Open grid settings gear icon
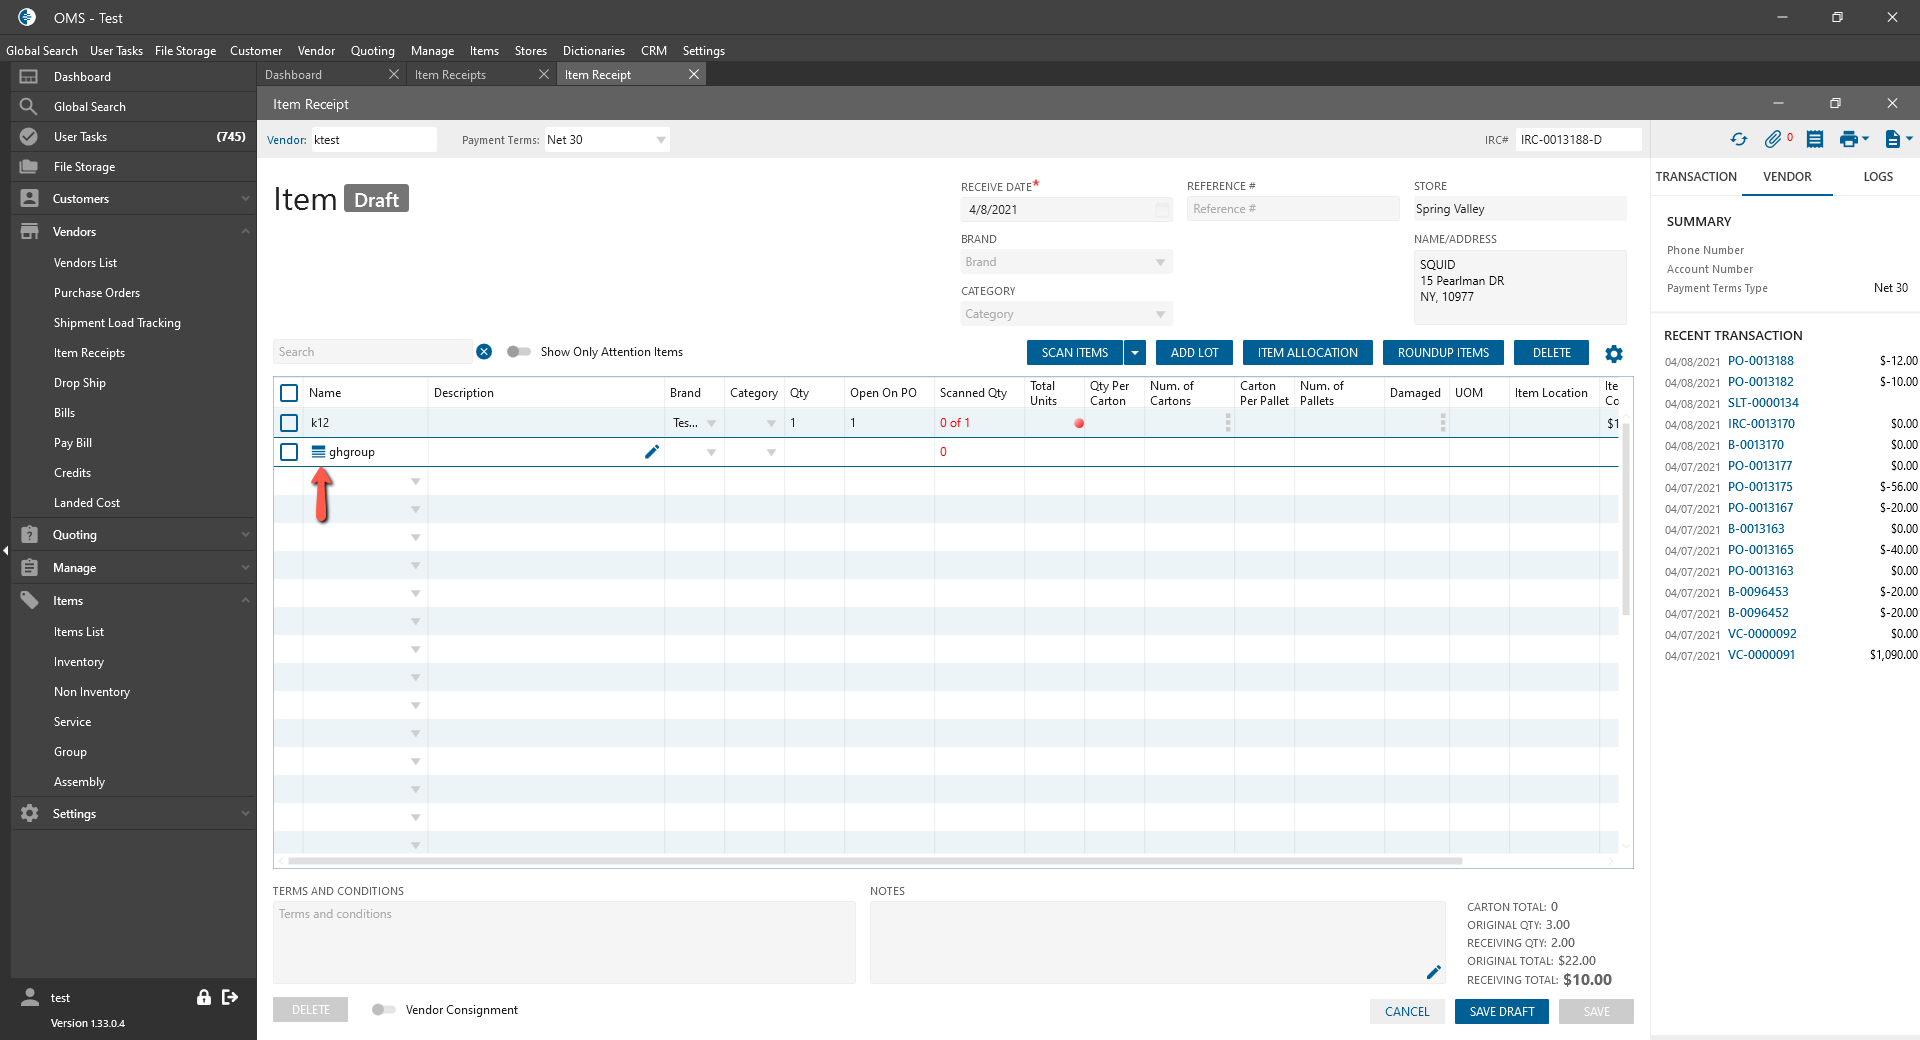Image resolution: width=1920 pixels, height=1040 pixels. pos(1614,354)
